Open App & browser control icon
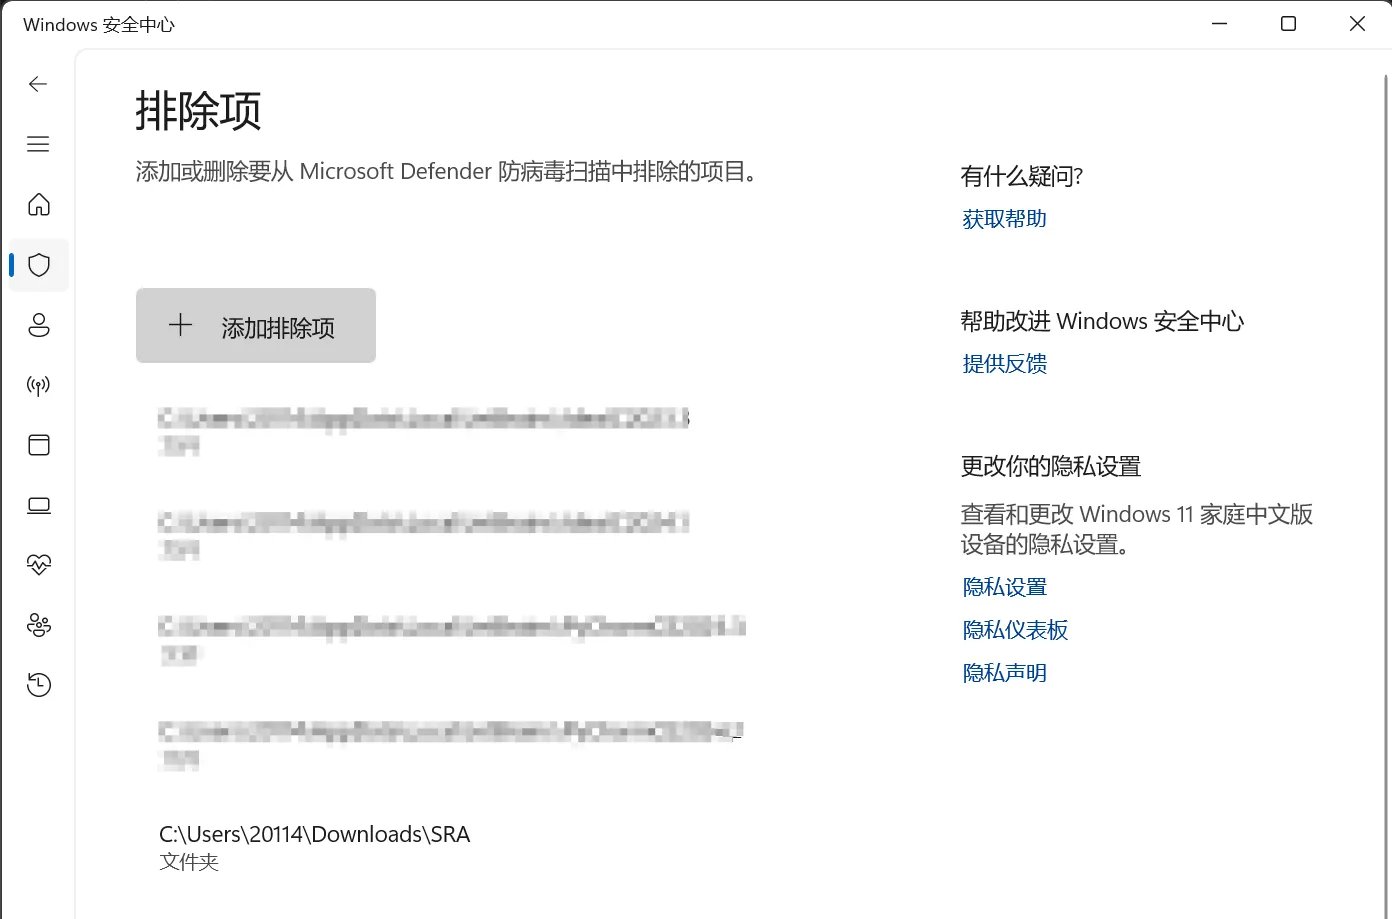 click(39, 445)
